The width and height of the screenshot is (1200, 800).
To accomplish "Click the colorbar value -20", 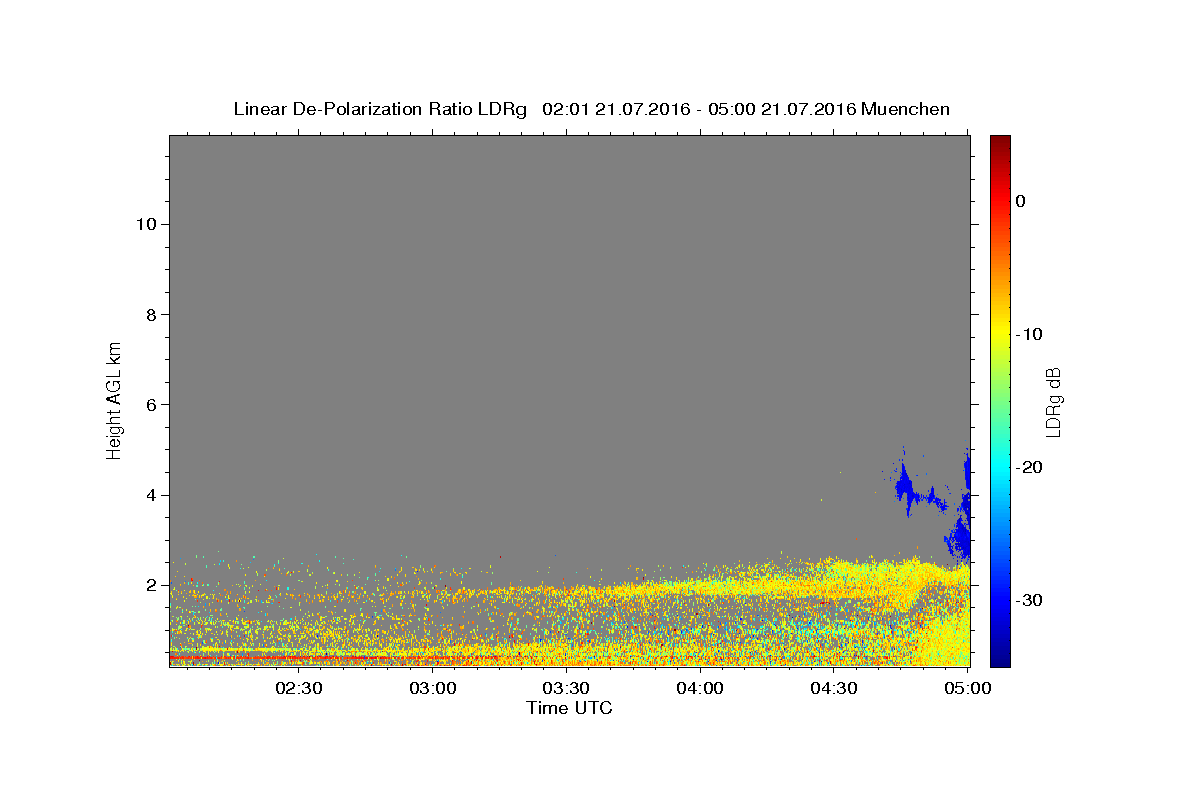I will pos(1030,467).
